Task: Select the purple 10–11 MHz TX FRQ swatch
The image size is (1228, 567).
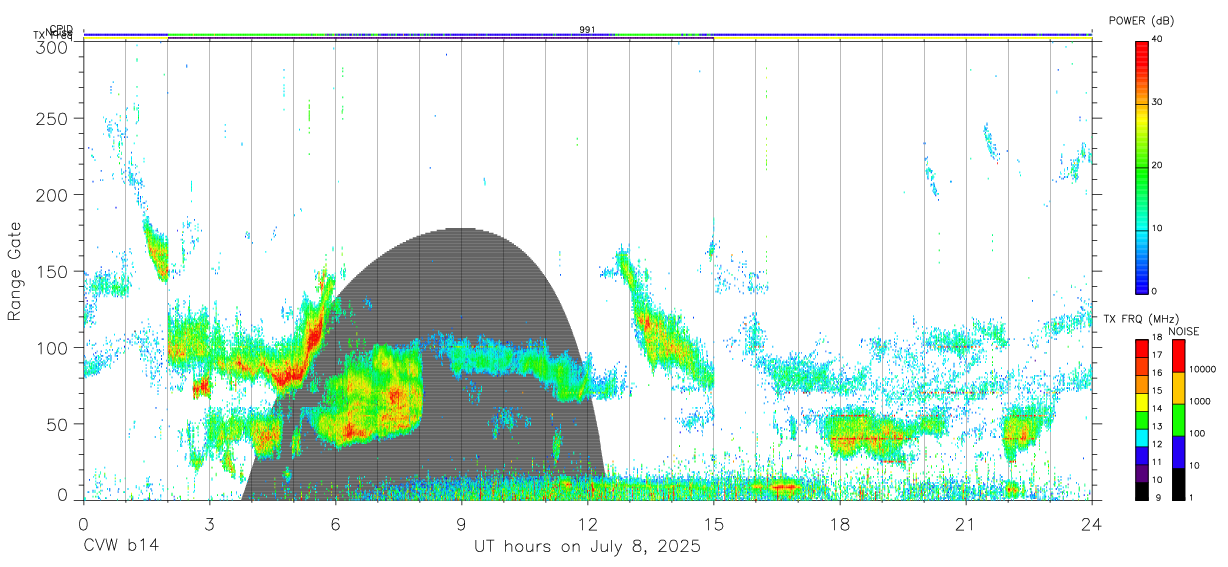Action: pyautogui.click(x=1141, y=473)
